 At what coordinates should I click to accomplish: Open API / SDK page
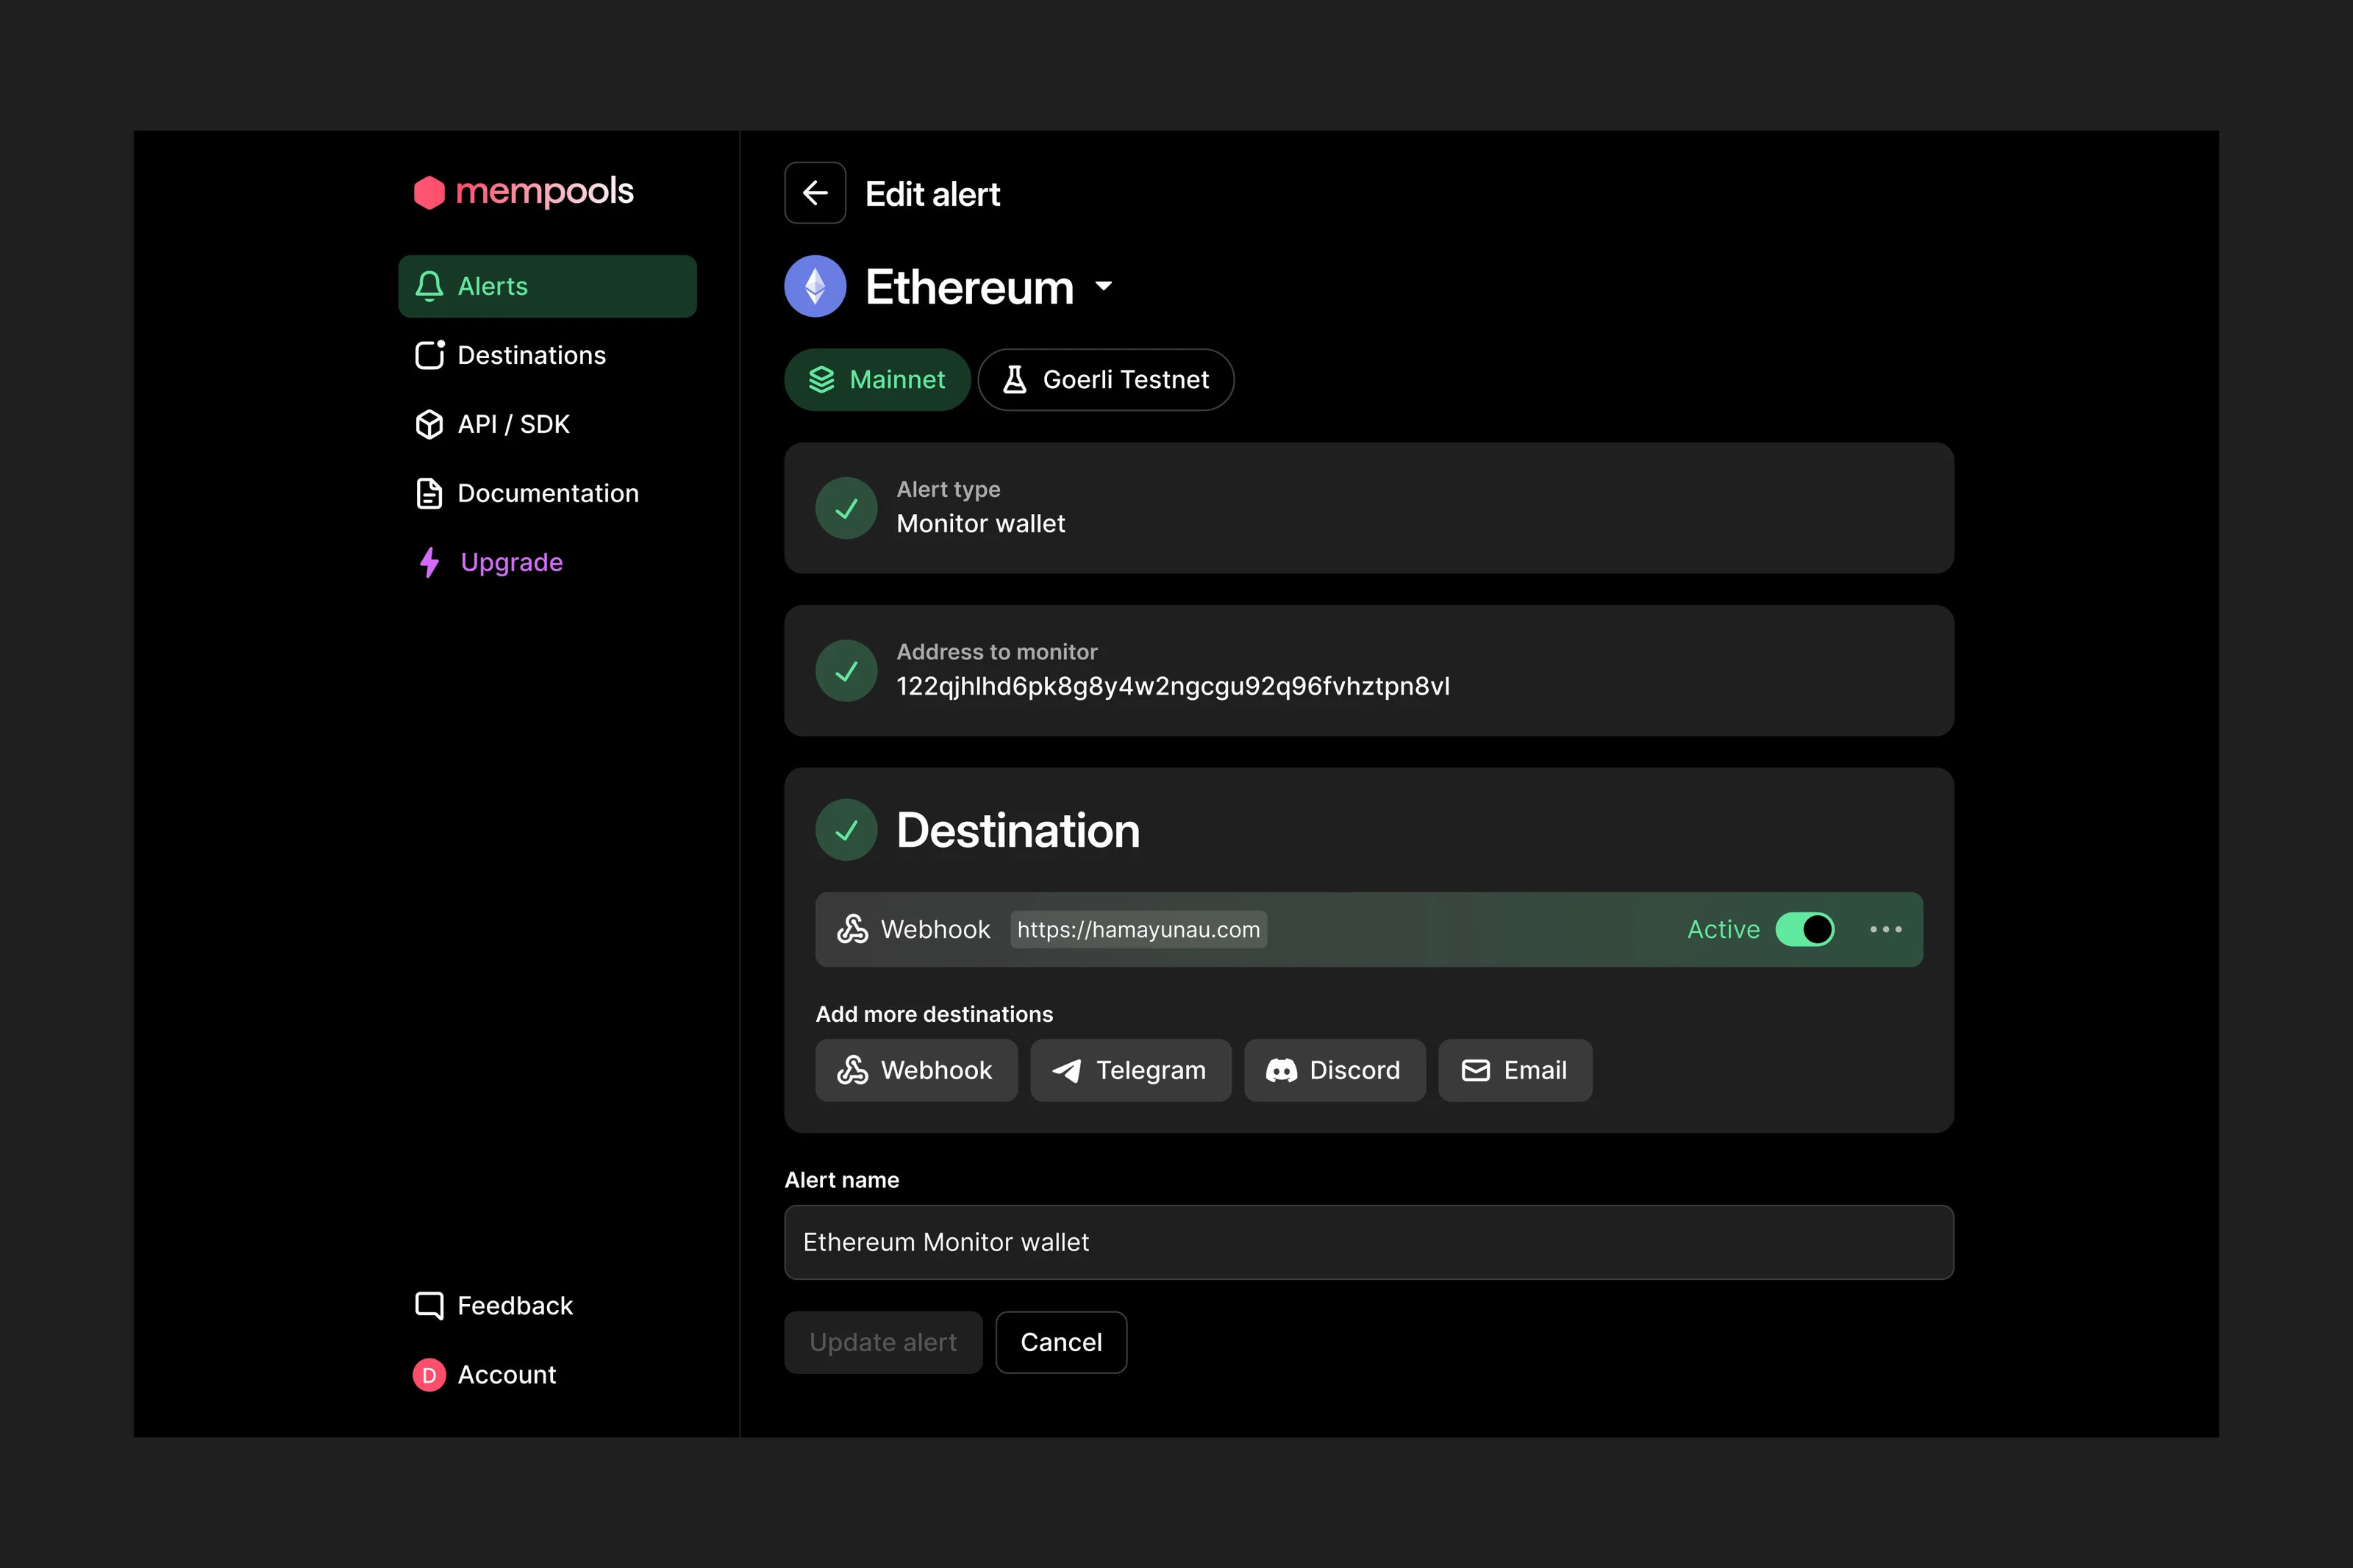point(547,424)
